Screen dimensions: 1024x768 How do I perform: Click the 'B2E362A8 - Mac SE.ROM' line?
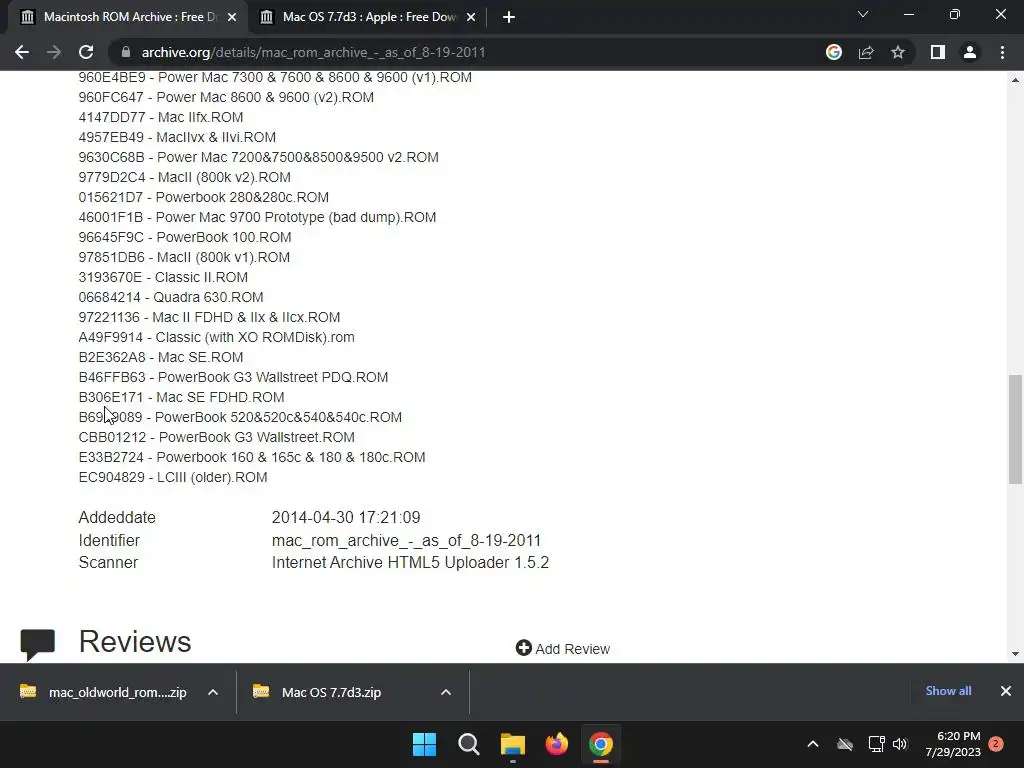pos(161,358)
